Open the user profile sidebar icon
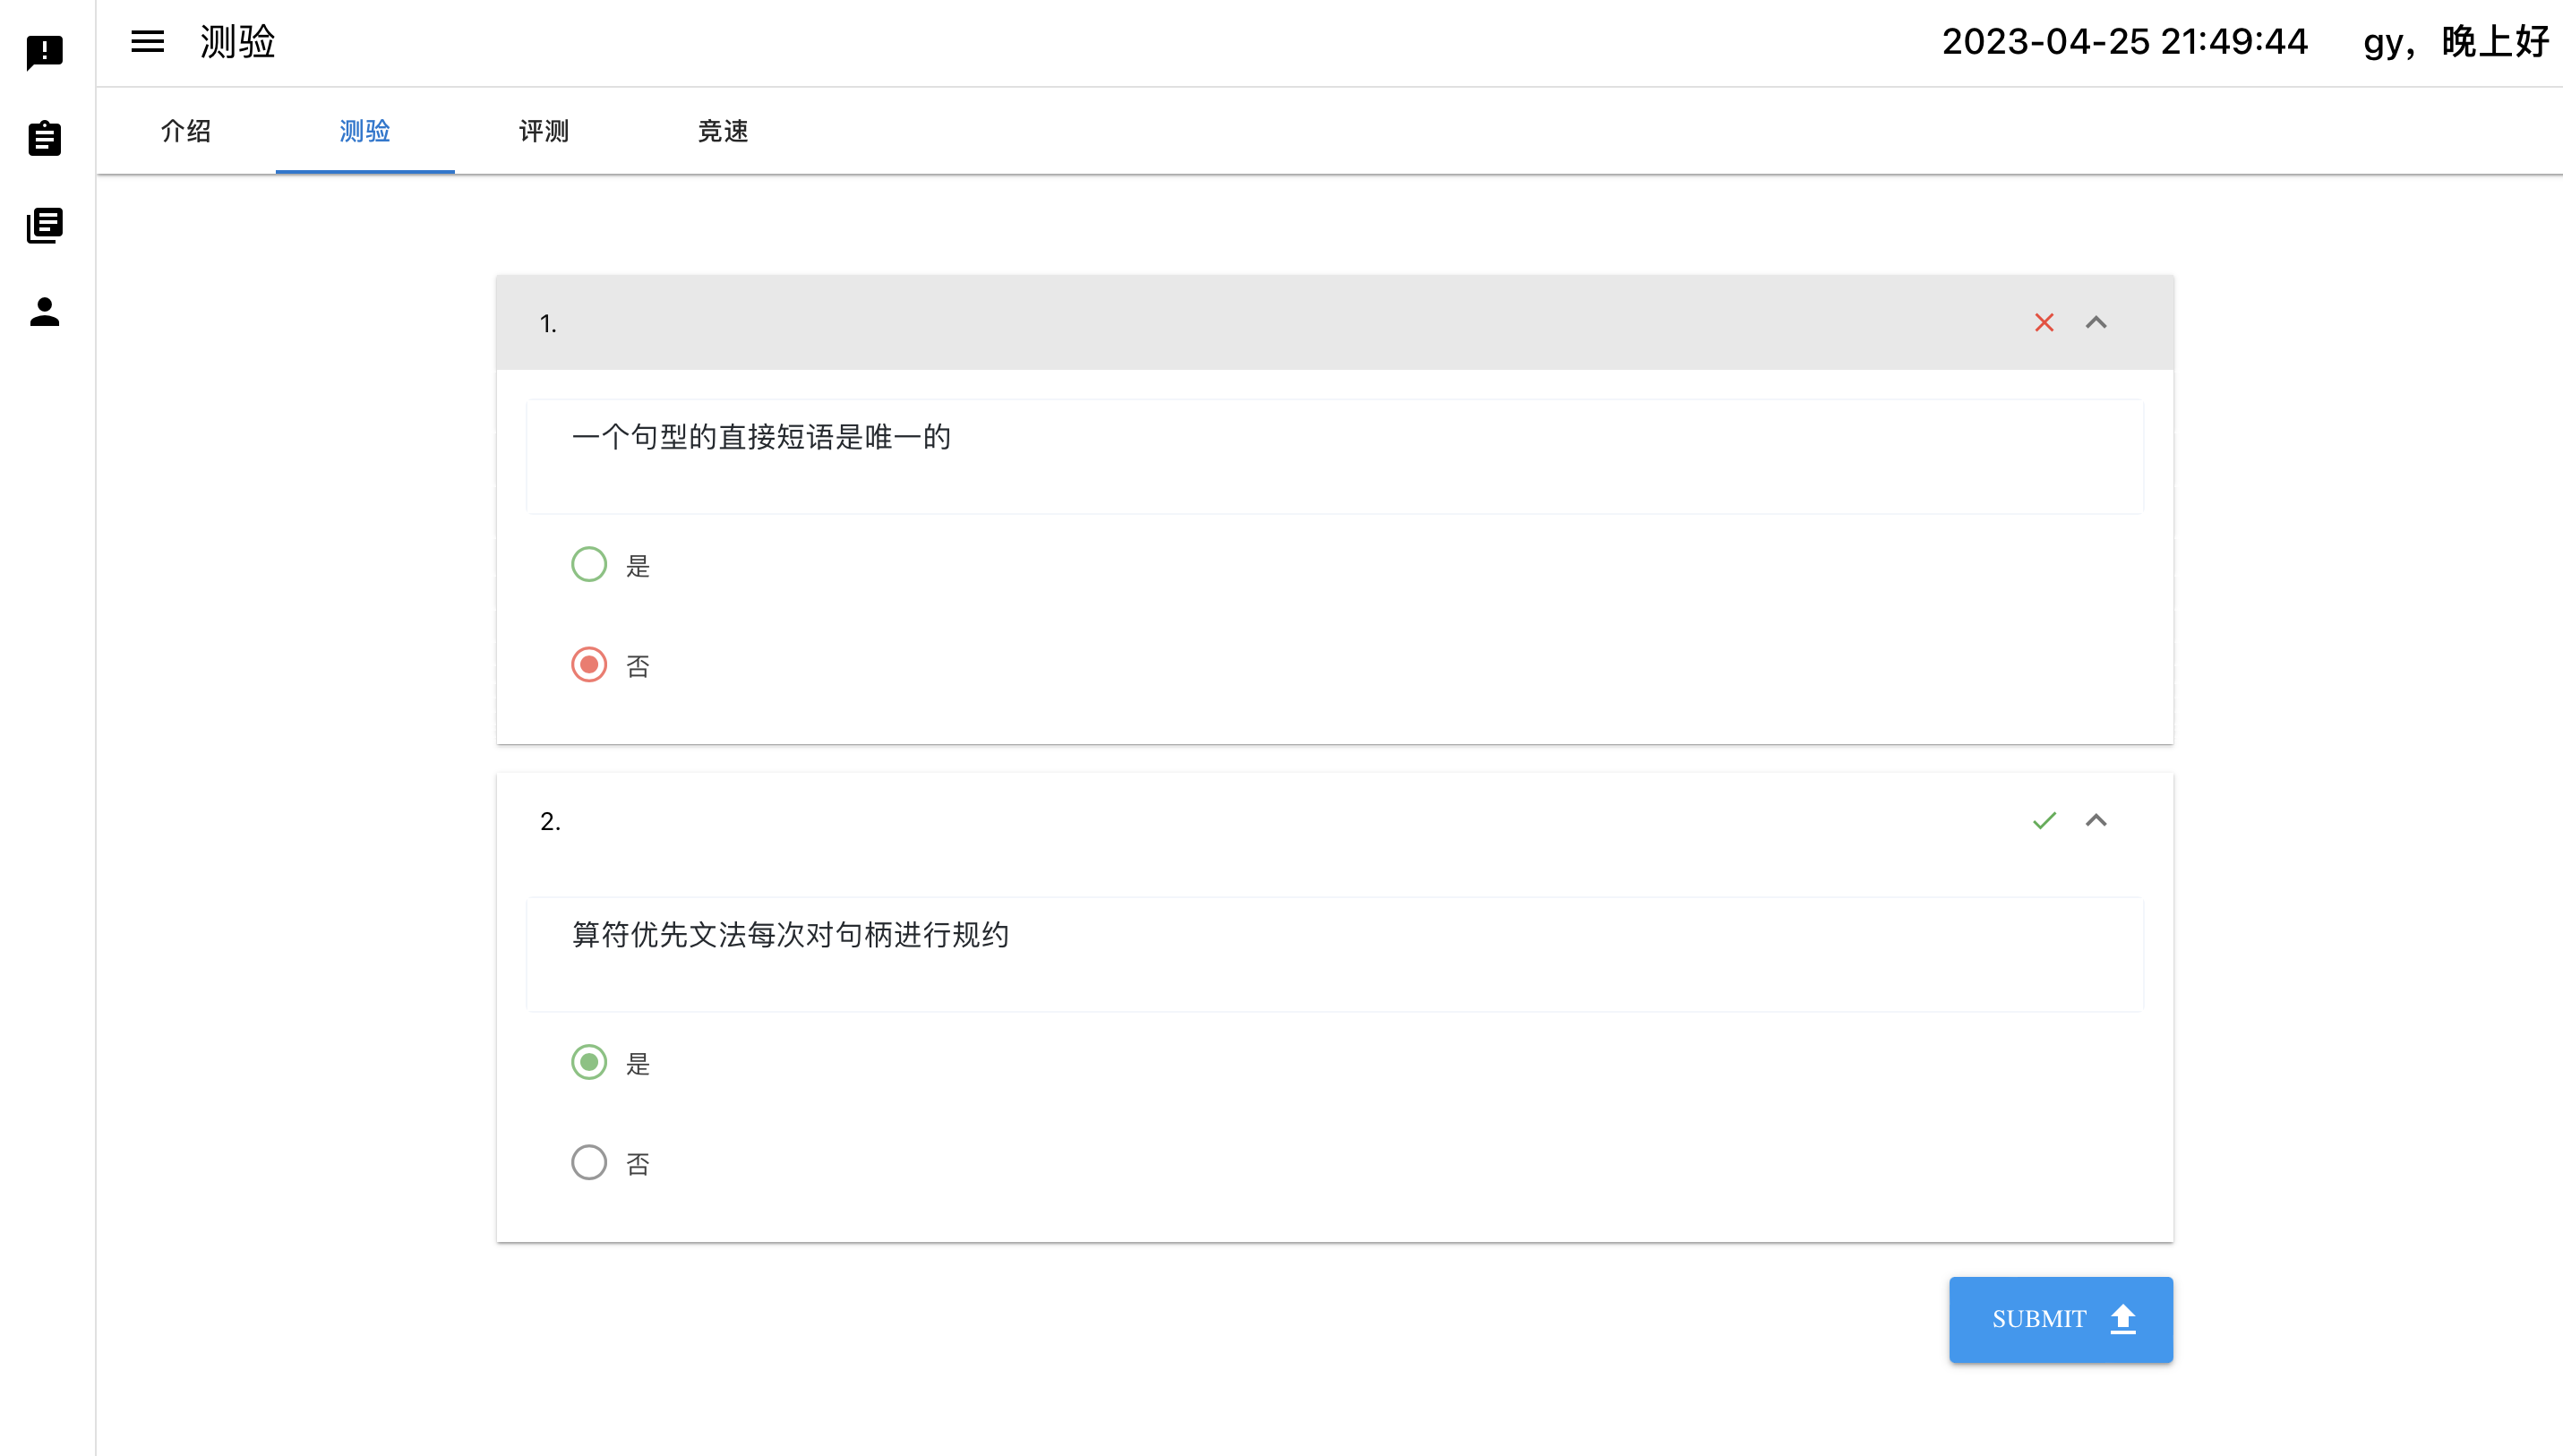2563x1456 pixels. click(x=44, y=313)
